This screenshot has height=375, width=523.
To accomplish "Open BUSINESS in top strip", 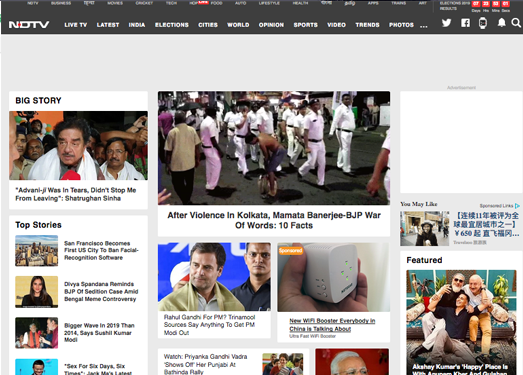I will pyautogui.click(x=61, y=3).
